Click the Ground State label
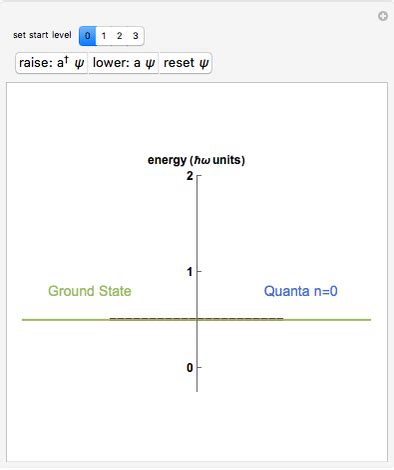This screenshot has width=394, height=470. tap(90, 291)
